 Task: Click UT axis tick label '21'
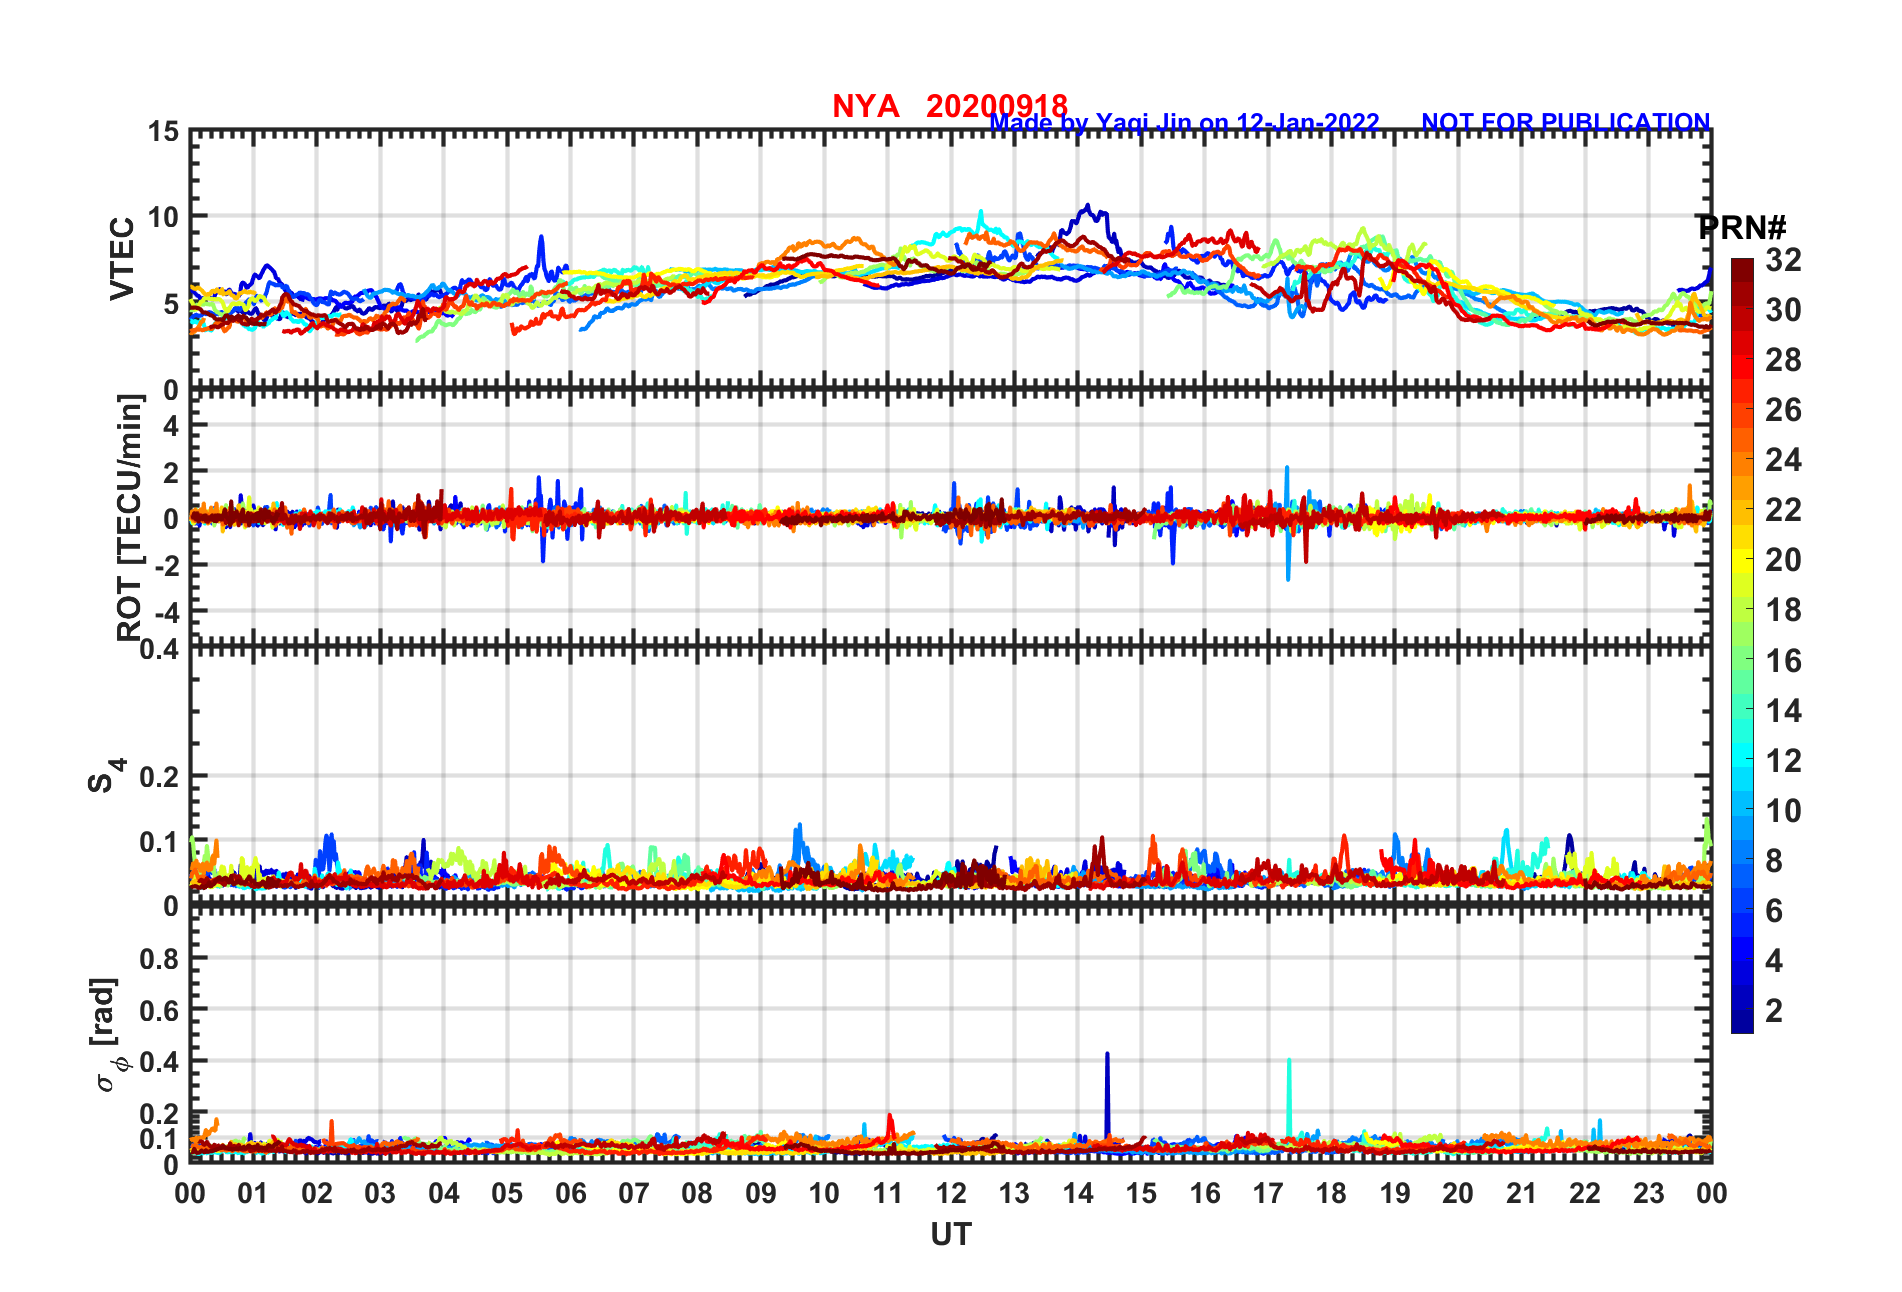coord(1522,1193)
